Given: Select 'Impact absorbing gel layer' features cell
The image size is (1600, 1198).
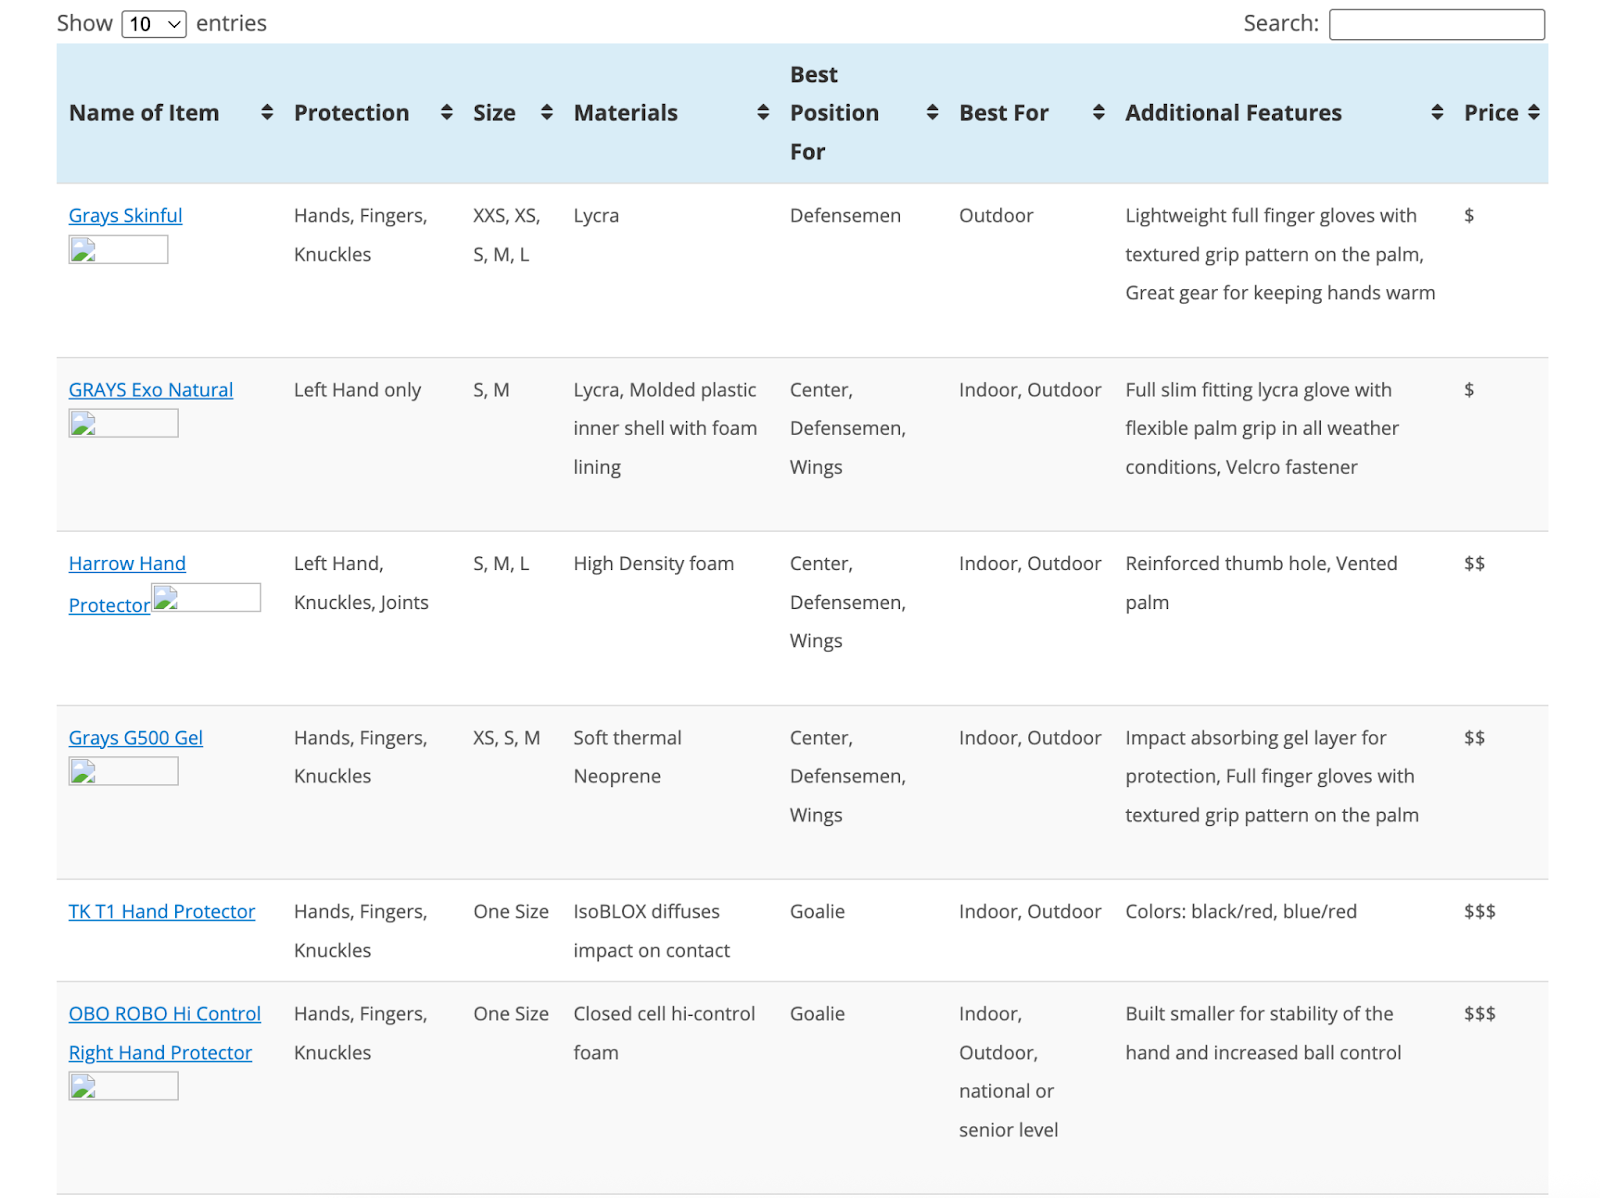Looking at the screenshot, I should point(1272,776).
